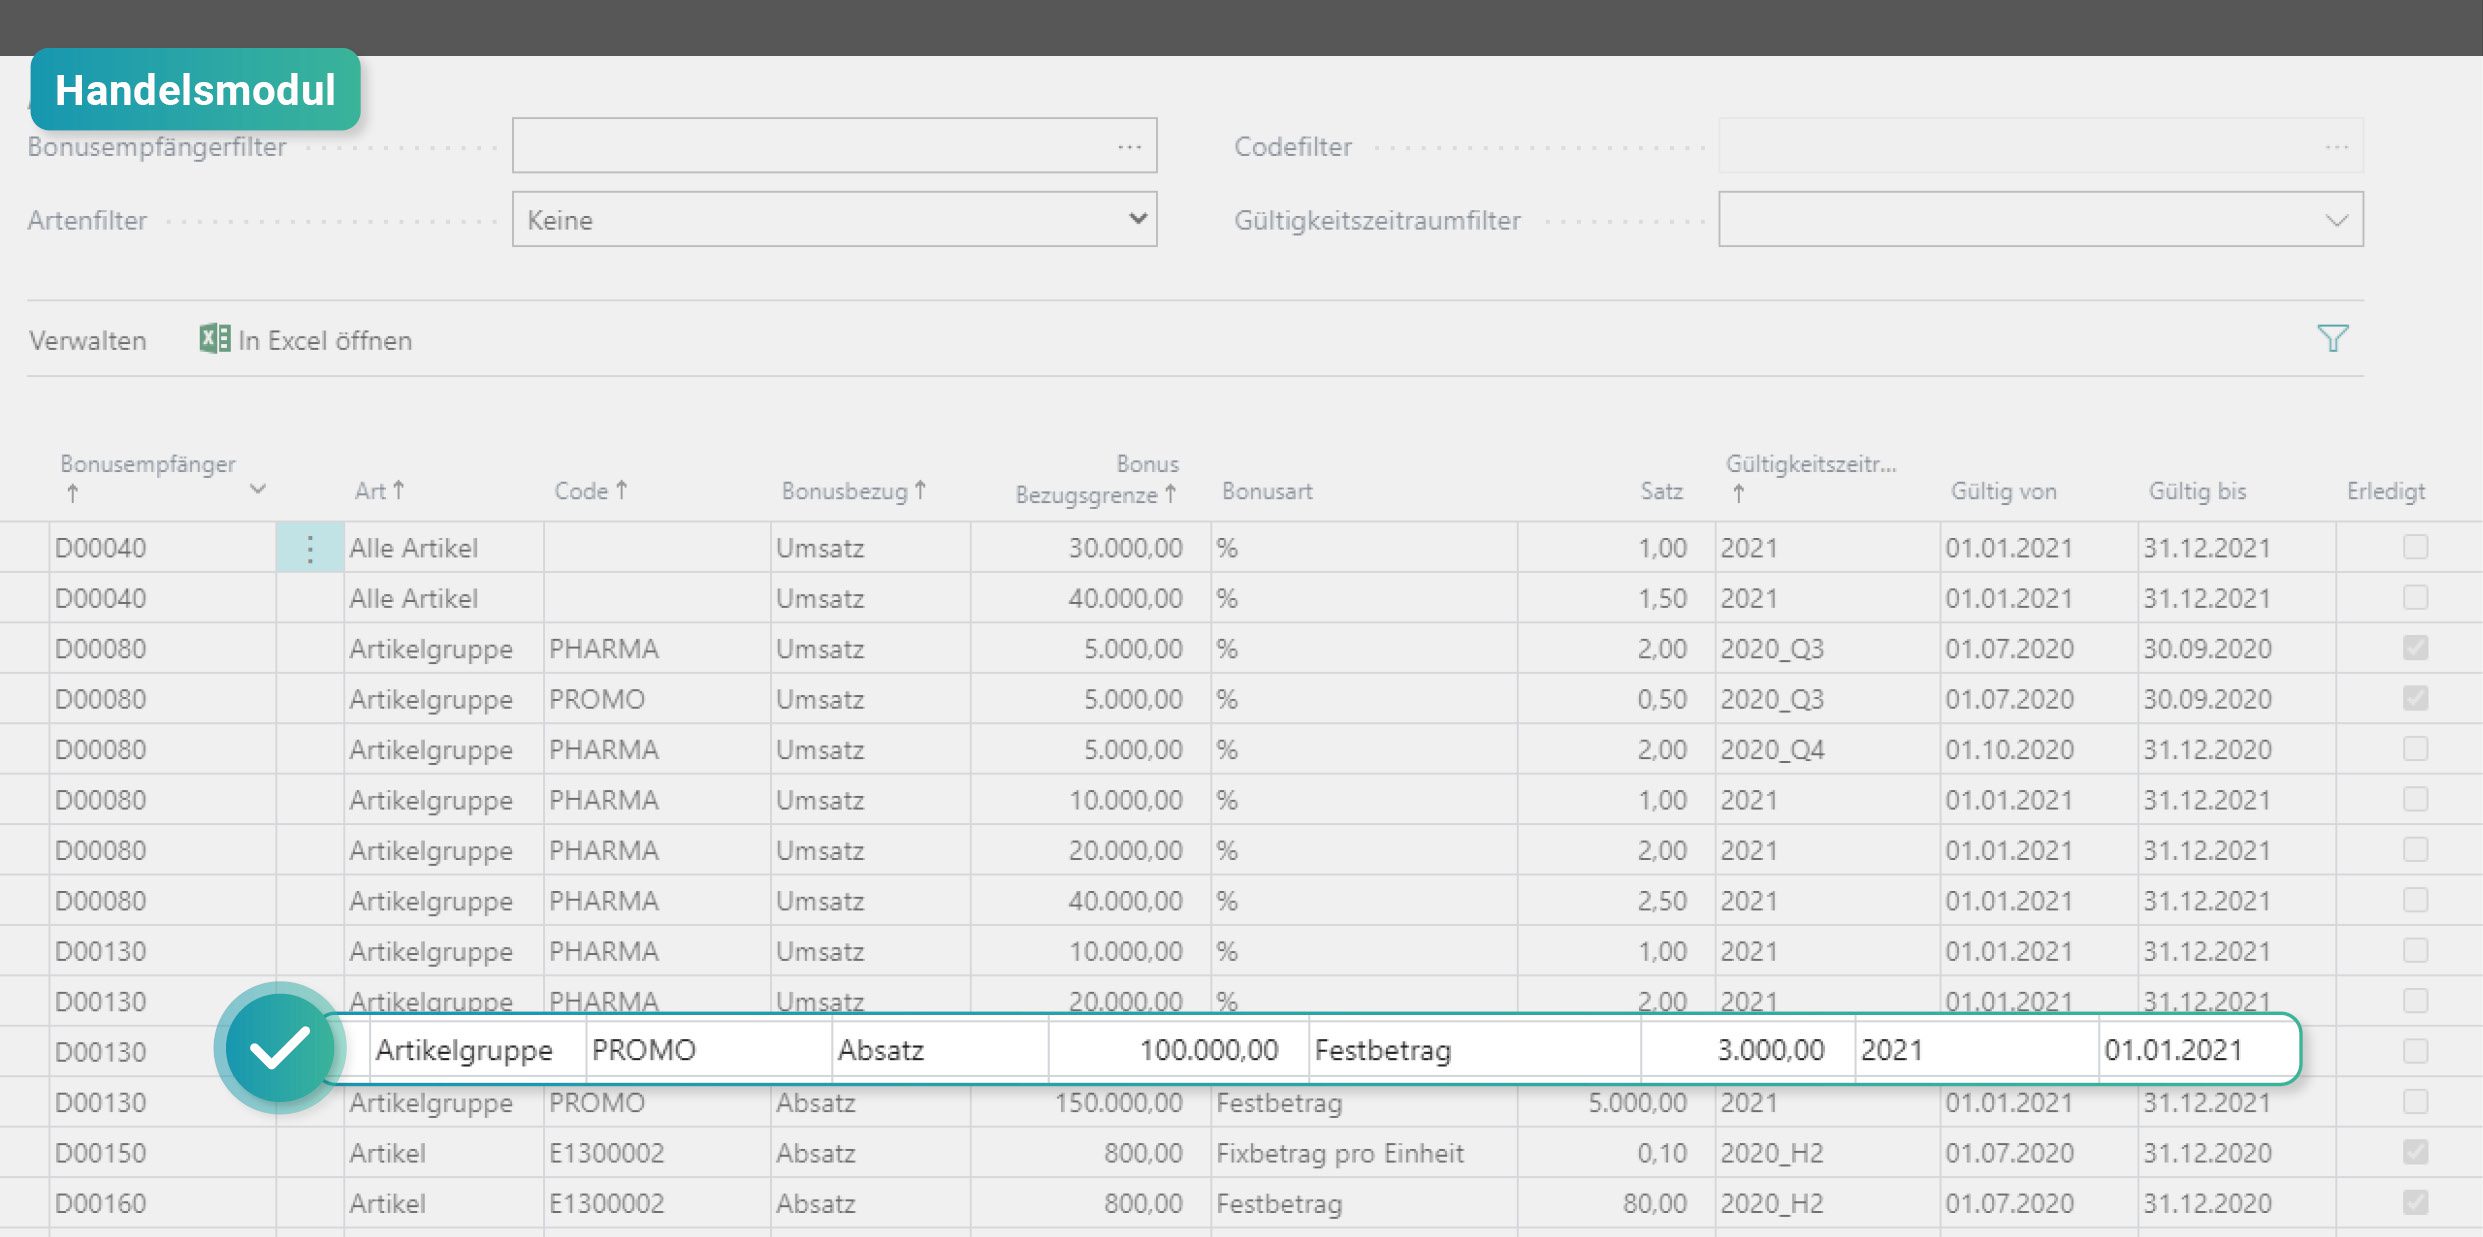The image size is (2483, 1237).
Task: Click the Handelsmodul badge
Action: (x=195, y=90)
